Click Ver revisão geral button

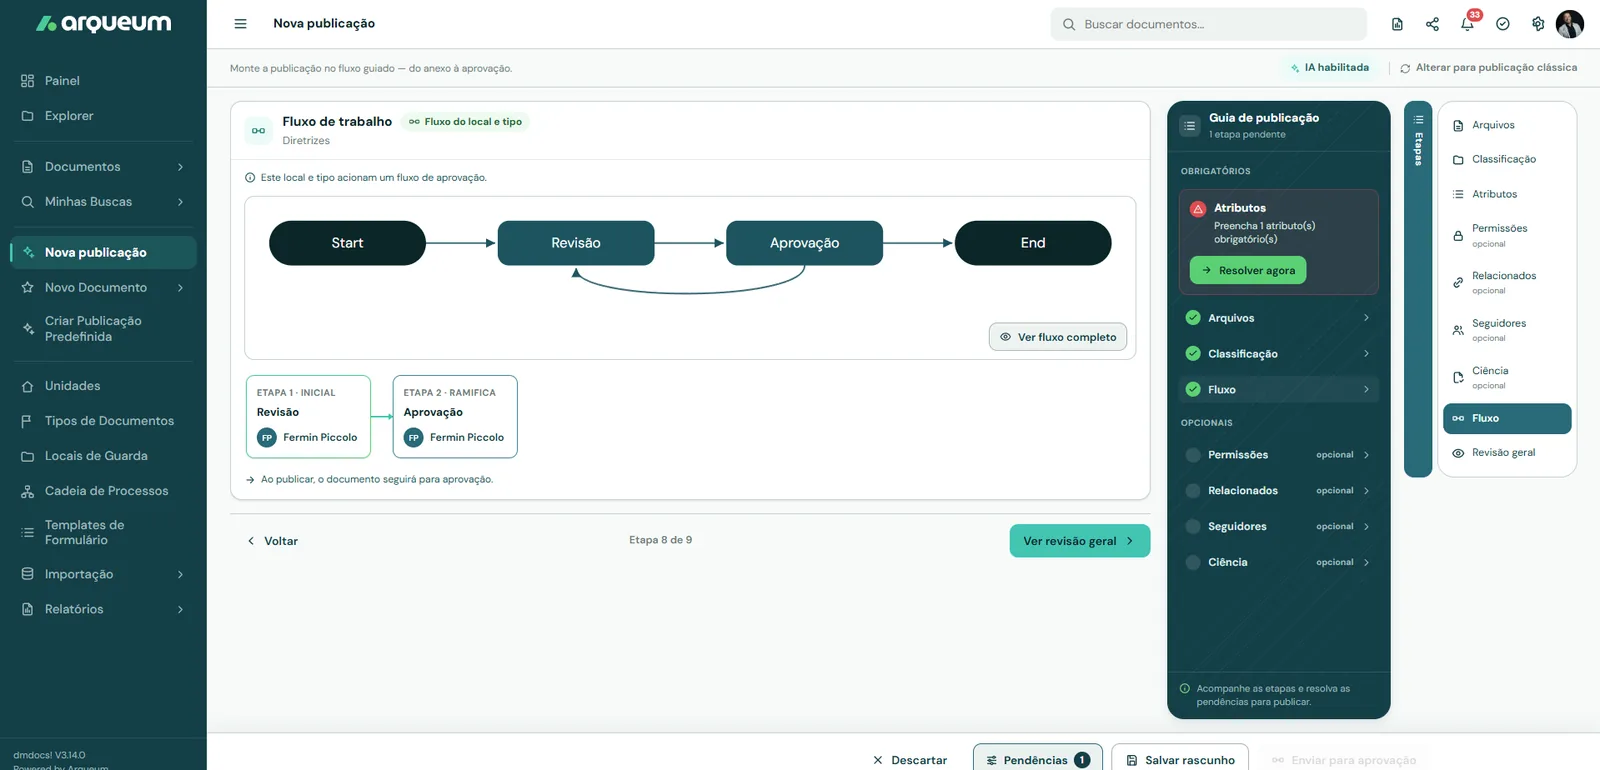pos(1080,541)
